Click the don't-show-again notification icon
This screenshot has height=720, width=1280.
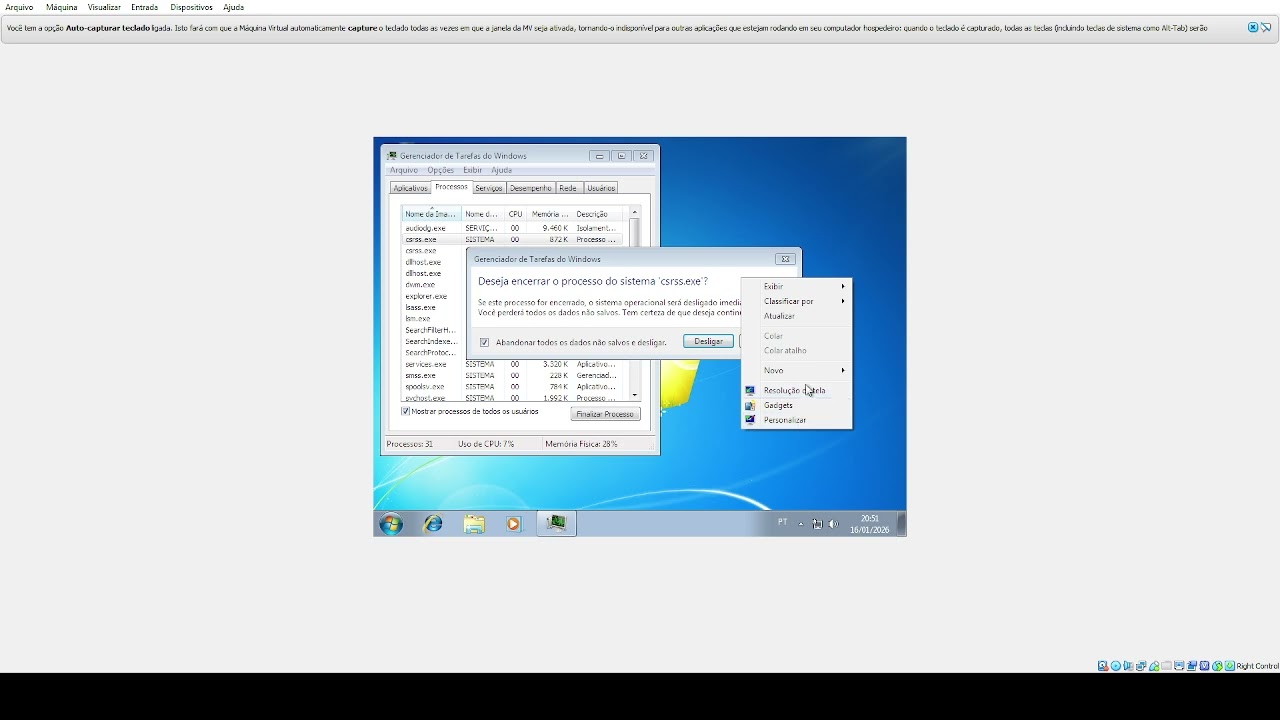click(x=1266, y=28)
